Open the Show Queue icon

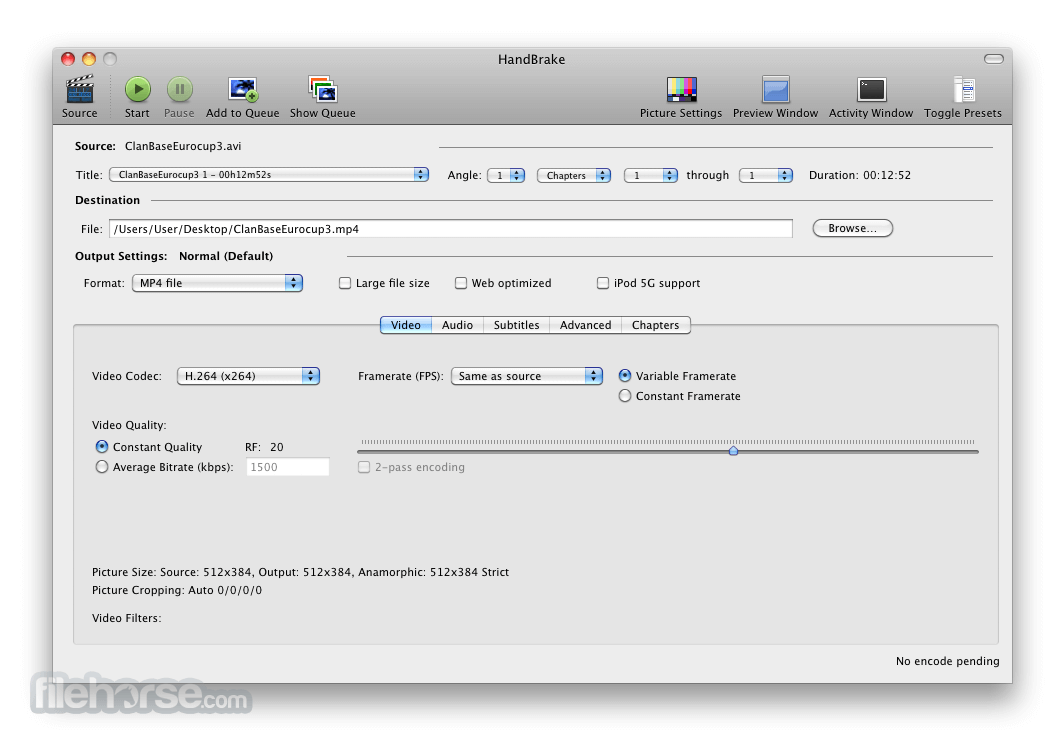click(323, 89)
